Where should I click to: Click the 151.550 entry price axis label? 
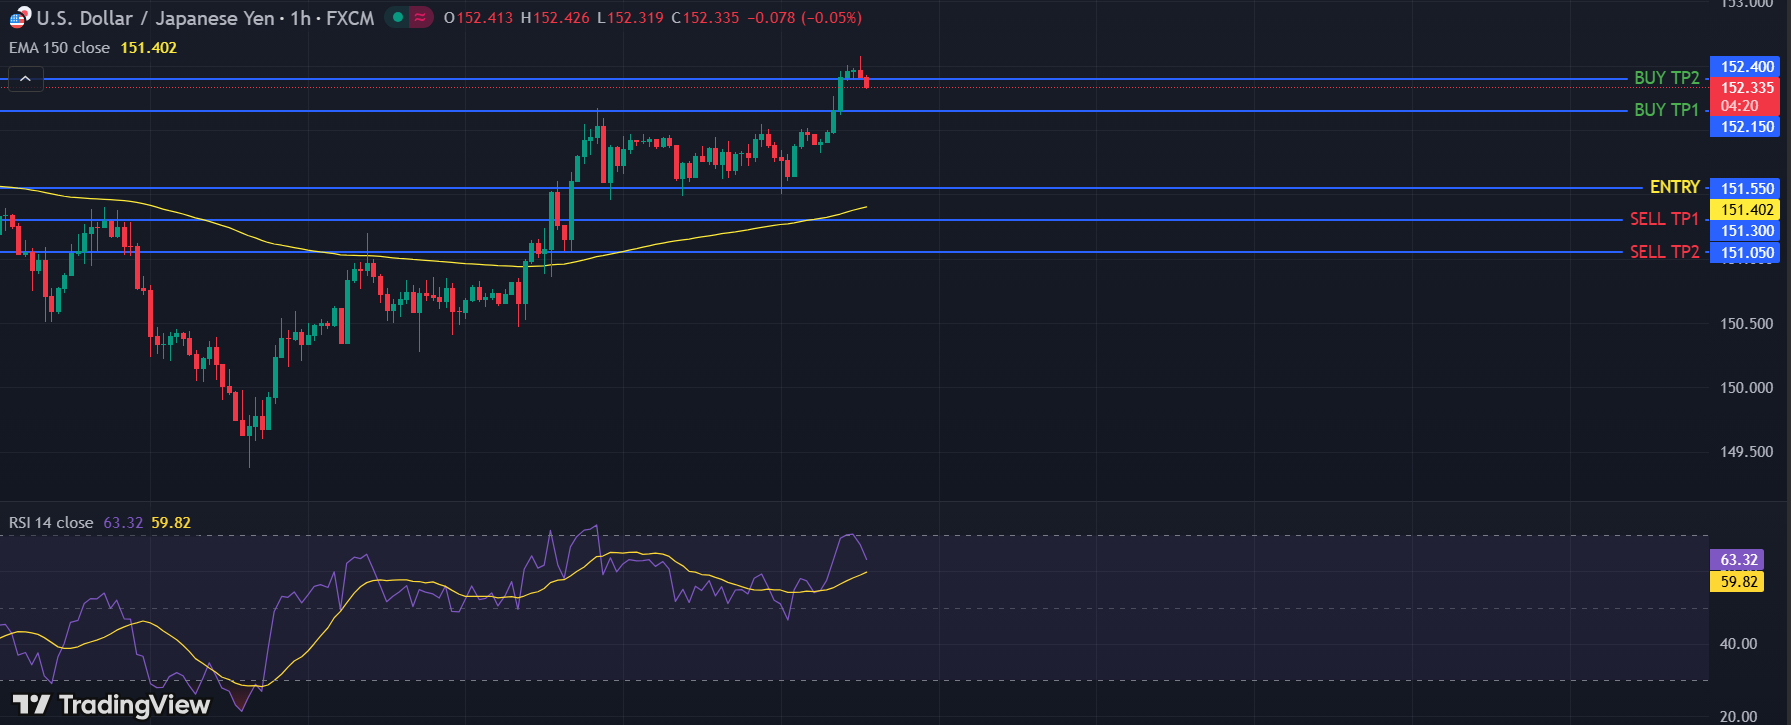click(x=1746, y=189)
